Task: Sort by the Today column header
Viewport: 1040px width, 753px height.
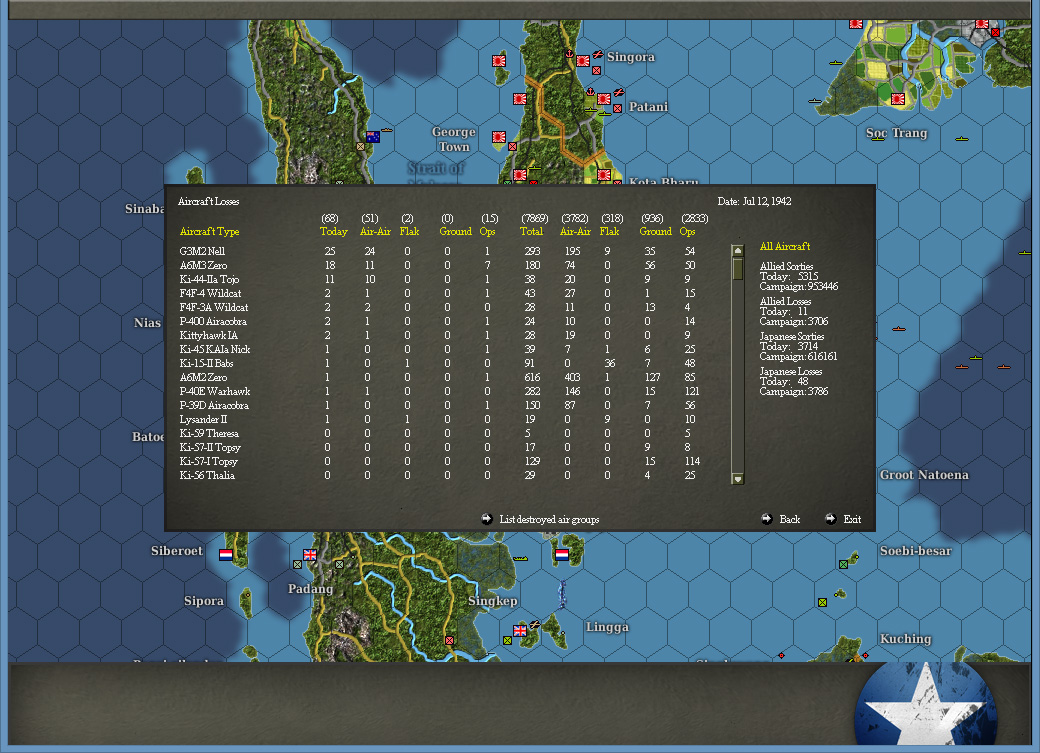Action: (x=333, y=232)
